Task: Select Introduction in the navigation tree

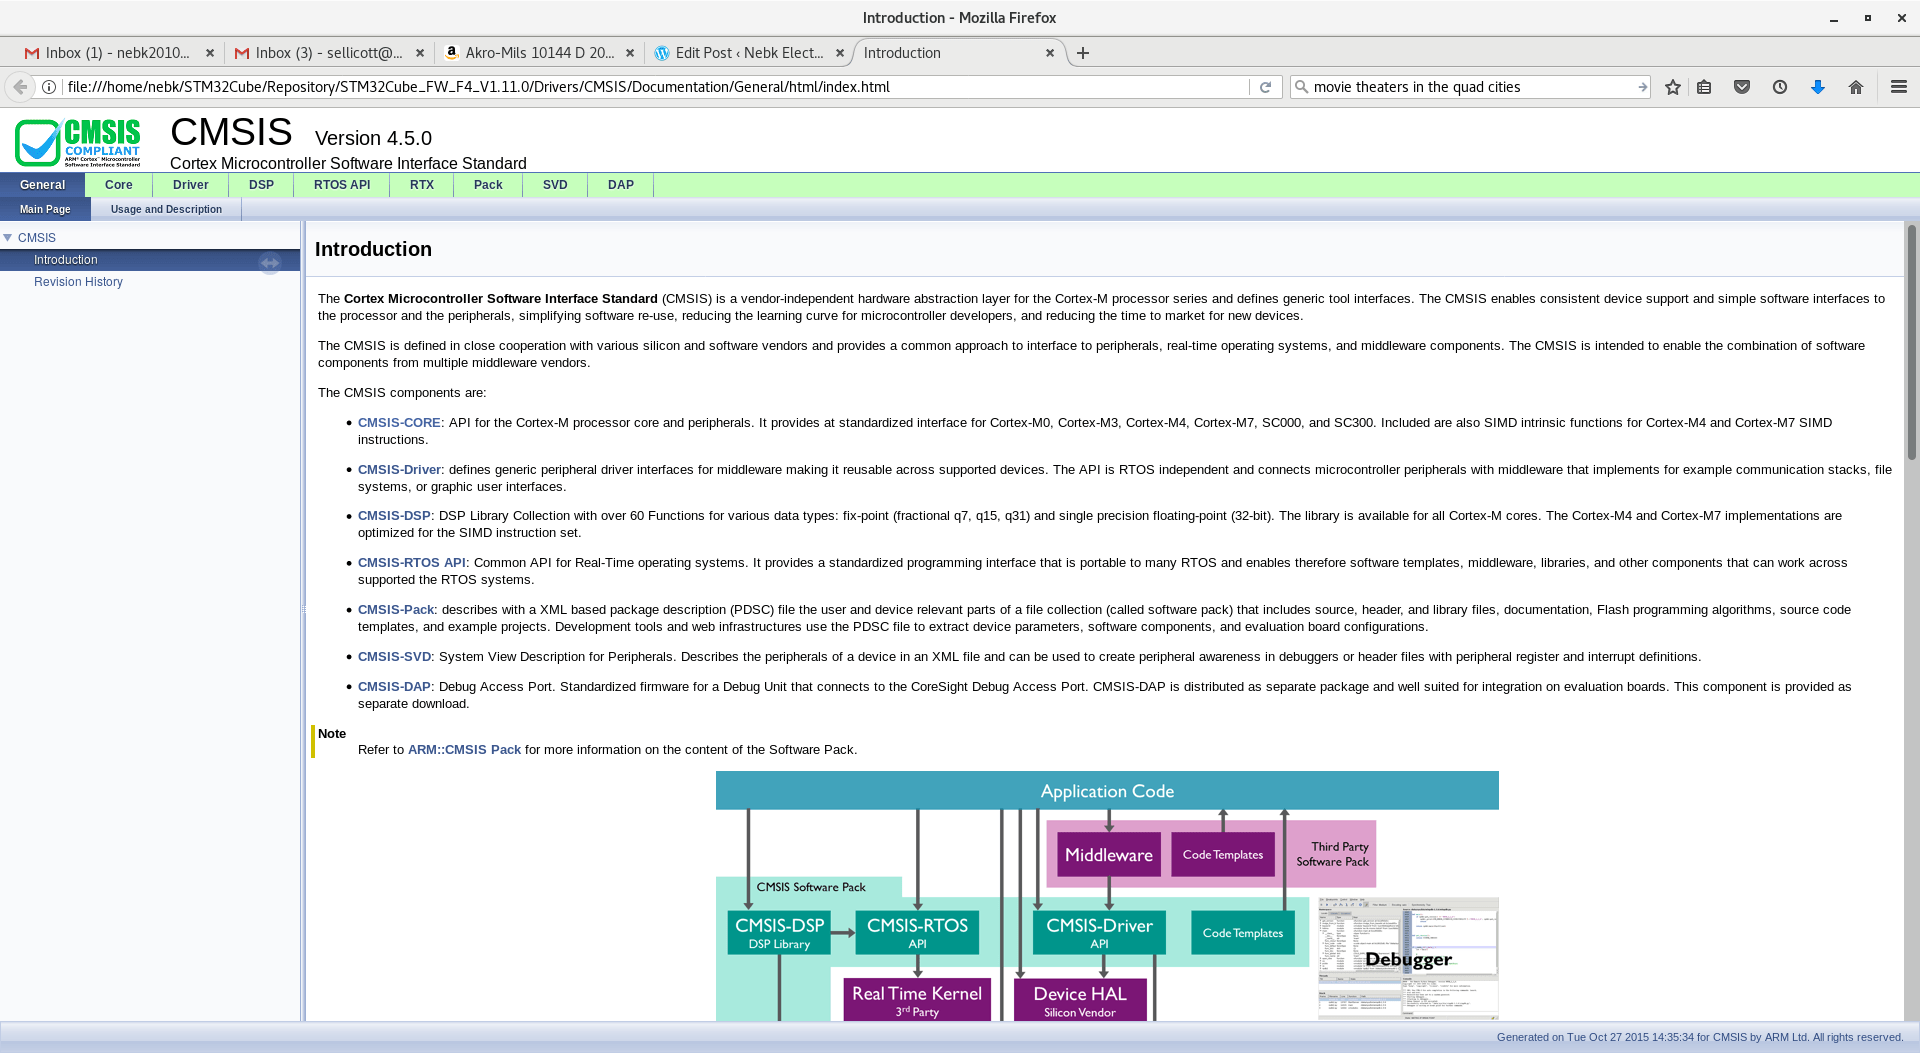Action: [66, 260]
